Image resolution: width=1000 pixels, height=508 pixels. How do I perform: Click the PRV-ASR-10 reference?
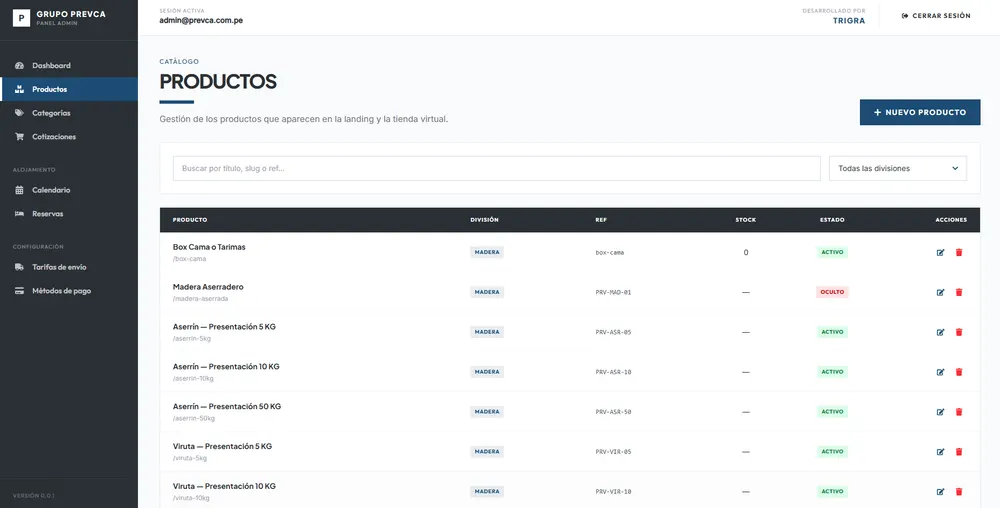point(614,372)
